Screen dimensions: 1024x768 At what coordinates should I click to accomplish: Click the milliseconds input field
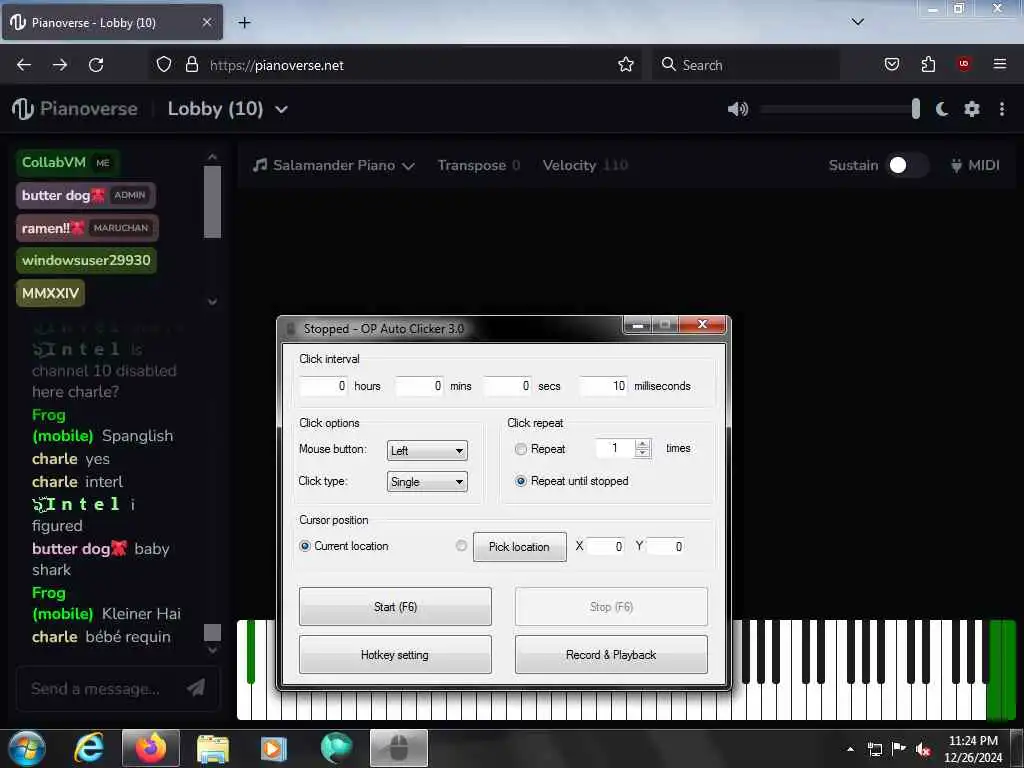[603, 386]
